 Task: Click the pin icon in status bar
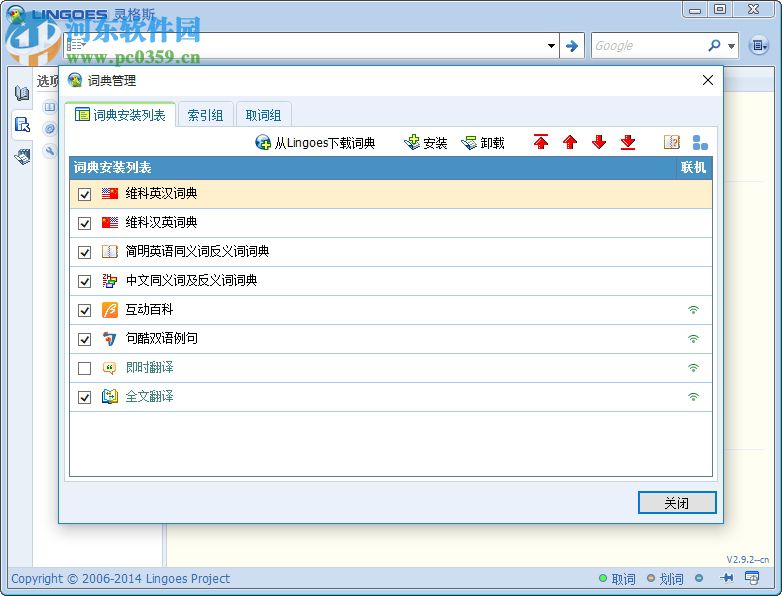[727, 578]
